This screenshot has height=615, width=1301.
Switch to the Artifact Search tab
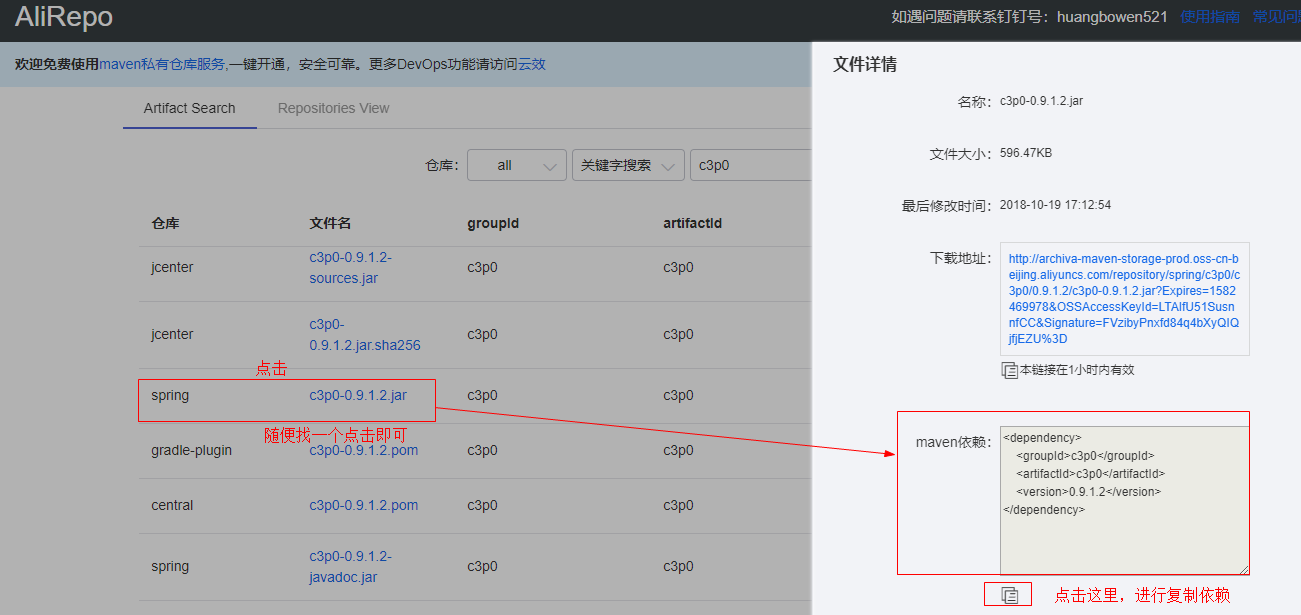190,108
